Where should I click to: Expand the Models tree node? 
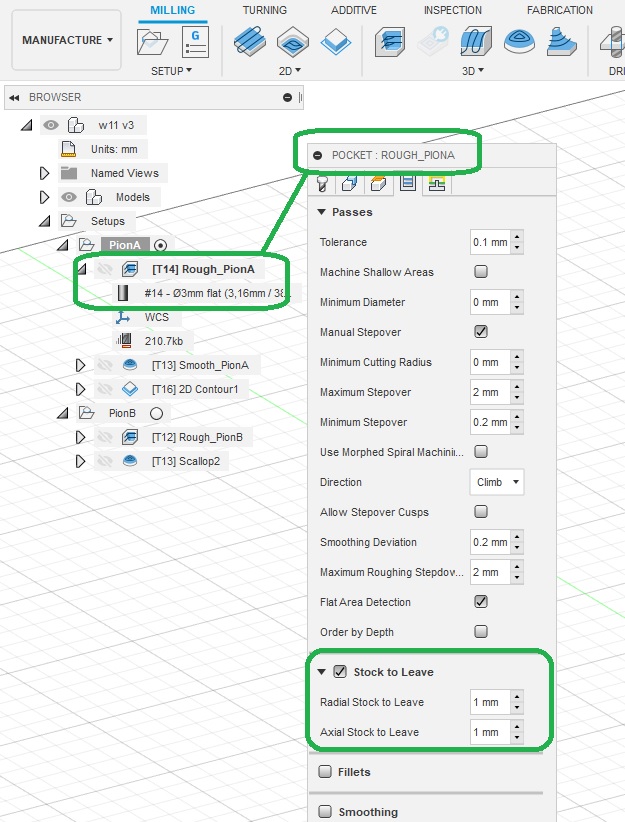[45, 197]
